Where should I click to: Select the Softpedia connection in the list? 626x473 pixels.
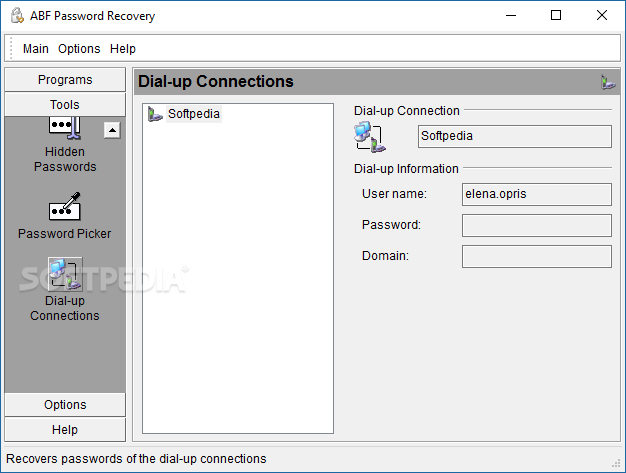[194, 114]
